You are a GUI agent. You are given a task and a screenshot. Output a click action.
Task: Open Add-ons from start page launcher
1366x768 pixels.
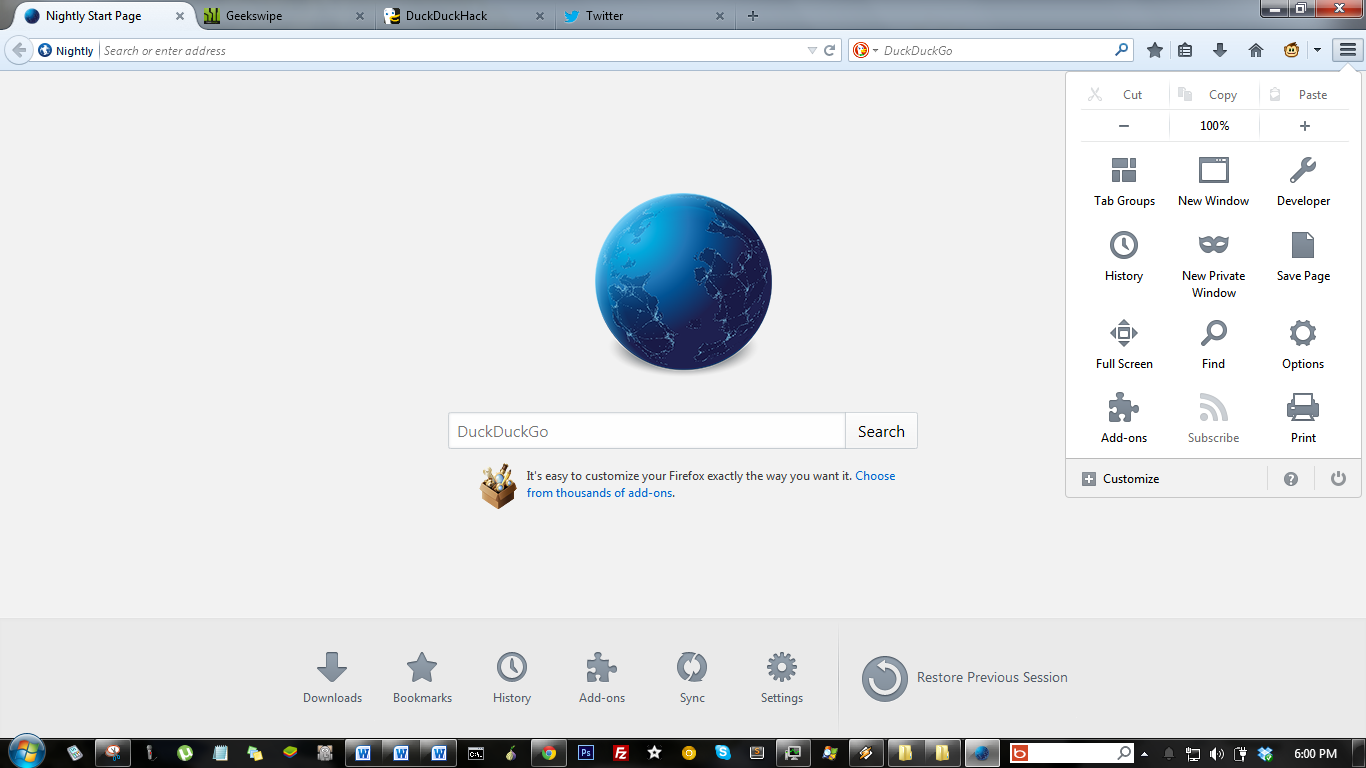point(602,677)
